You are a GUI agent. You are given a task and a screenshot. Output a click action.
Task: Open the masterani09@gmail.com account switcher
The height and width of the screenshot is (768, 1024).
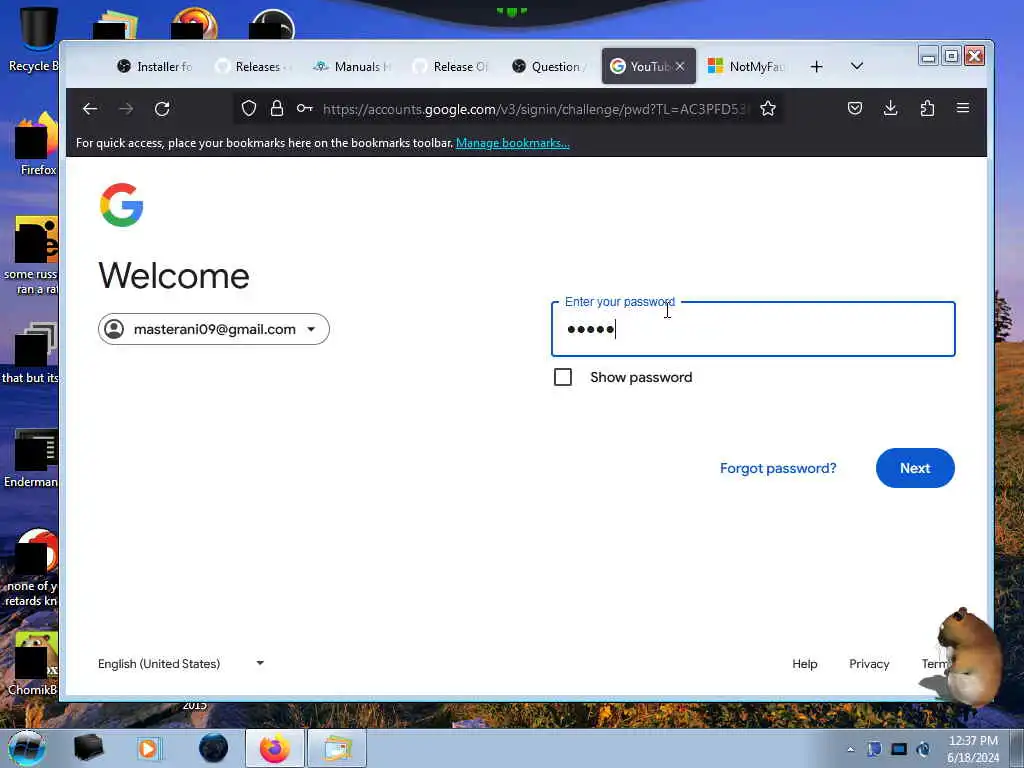[x=214, y=329]
